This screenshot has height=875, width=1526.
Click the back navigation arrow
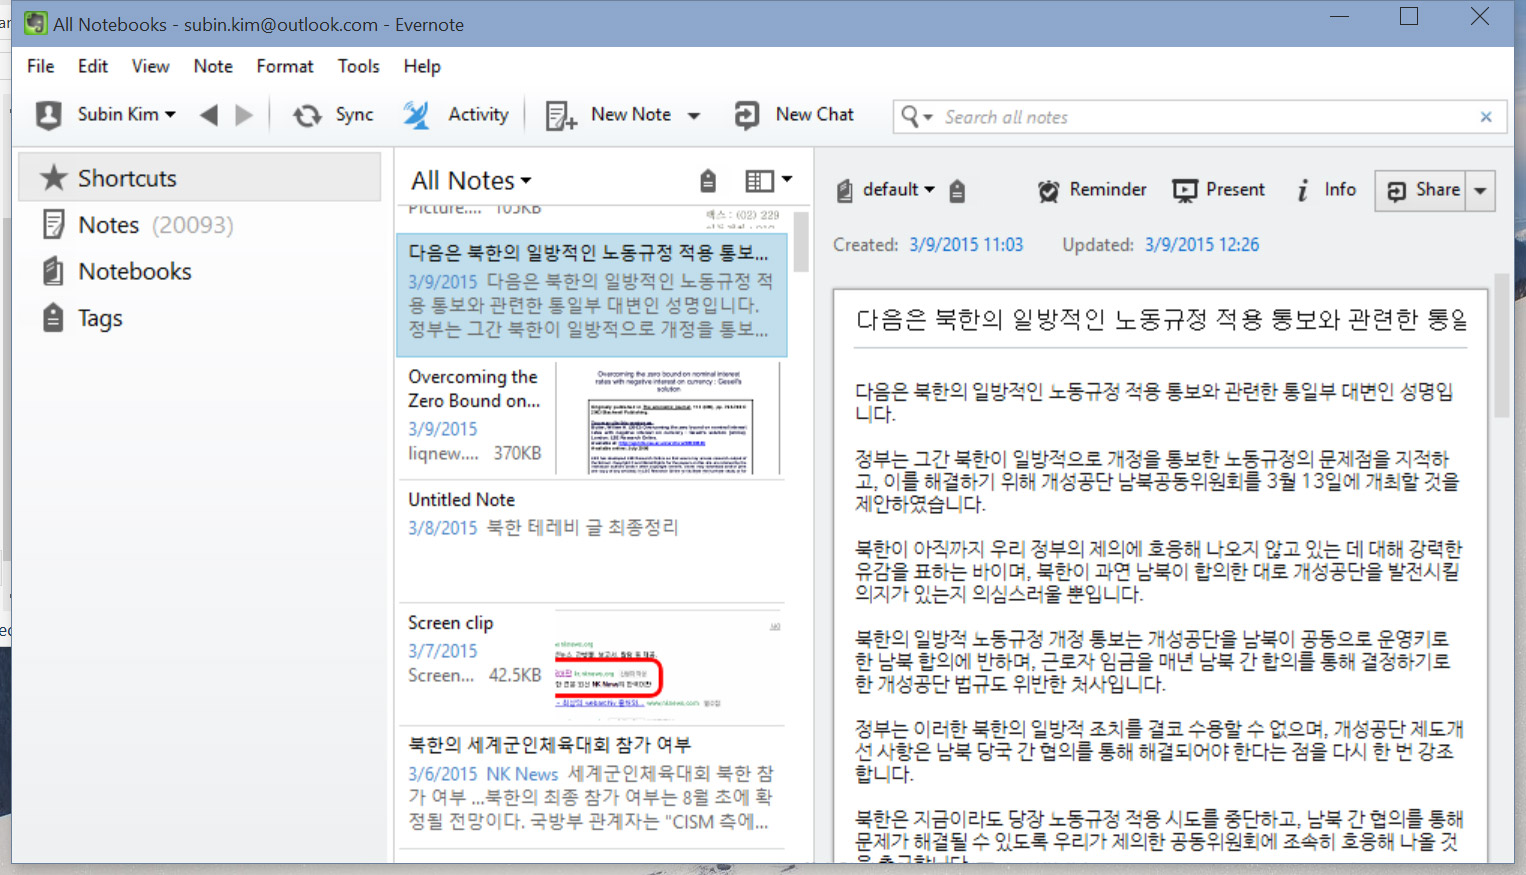(209, 115)
